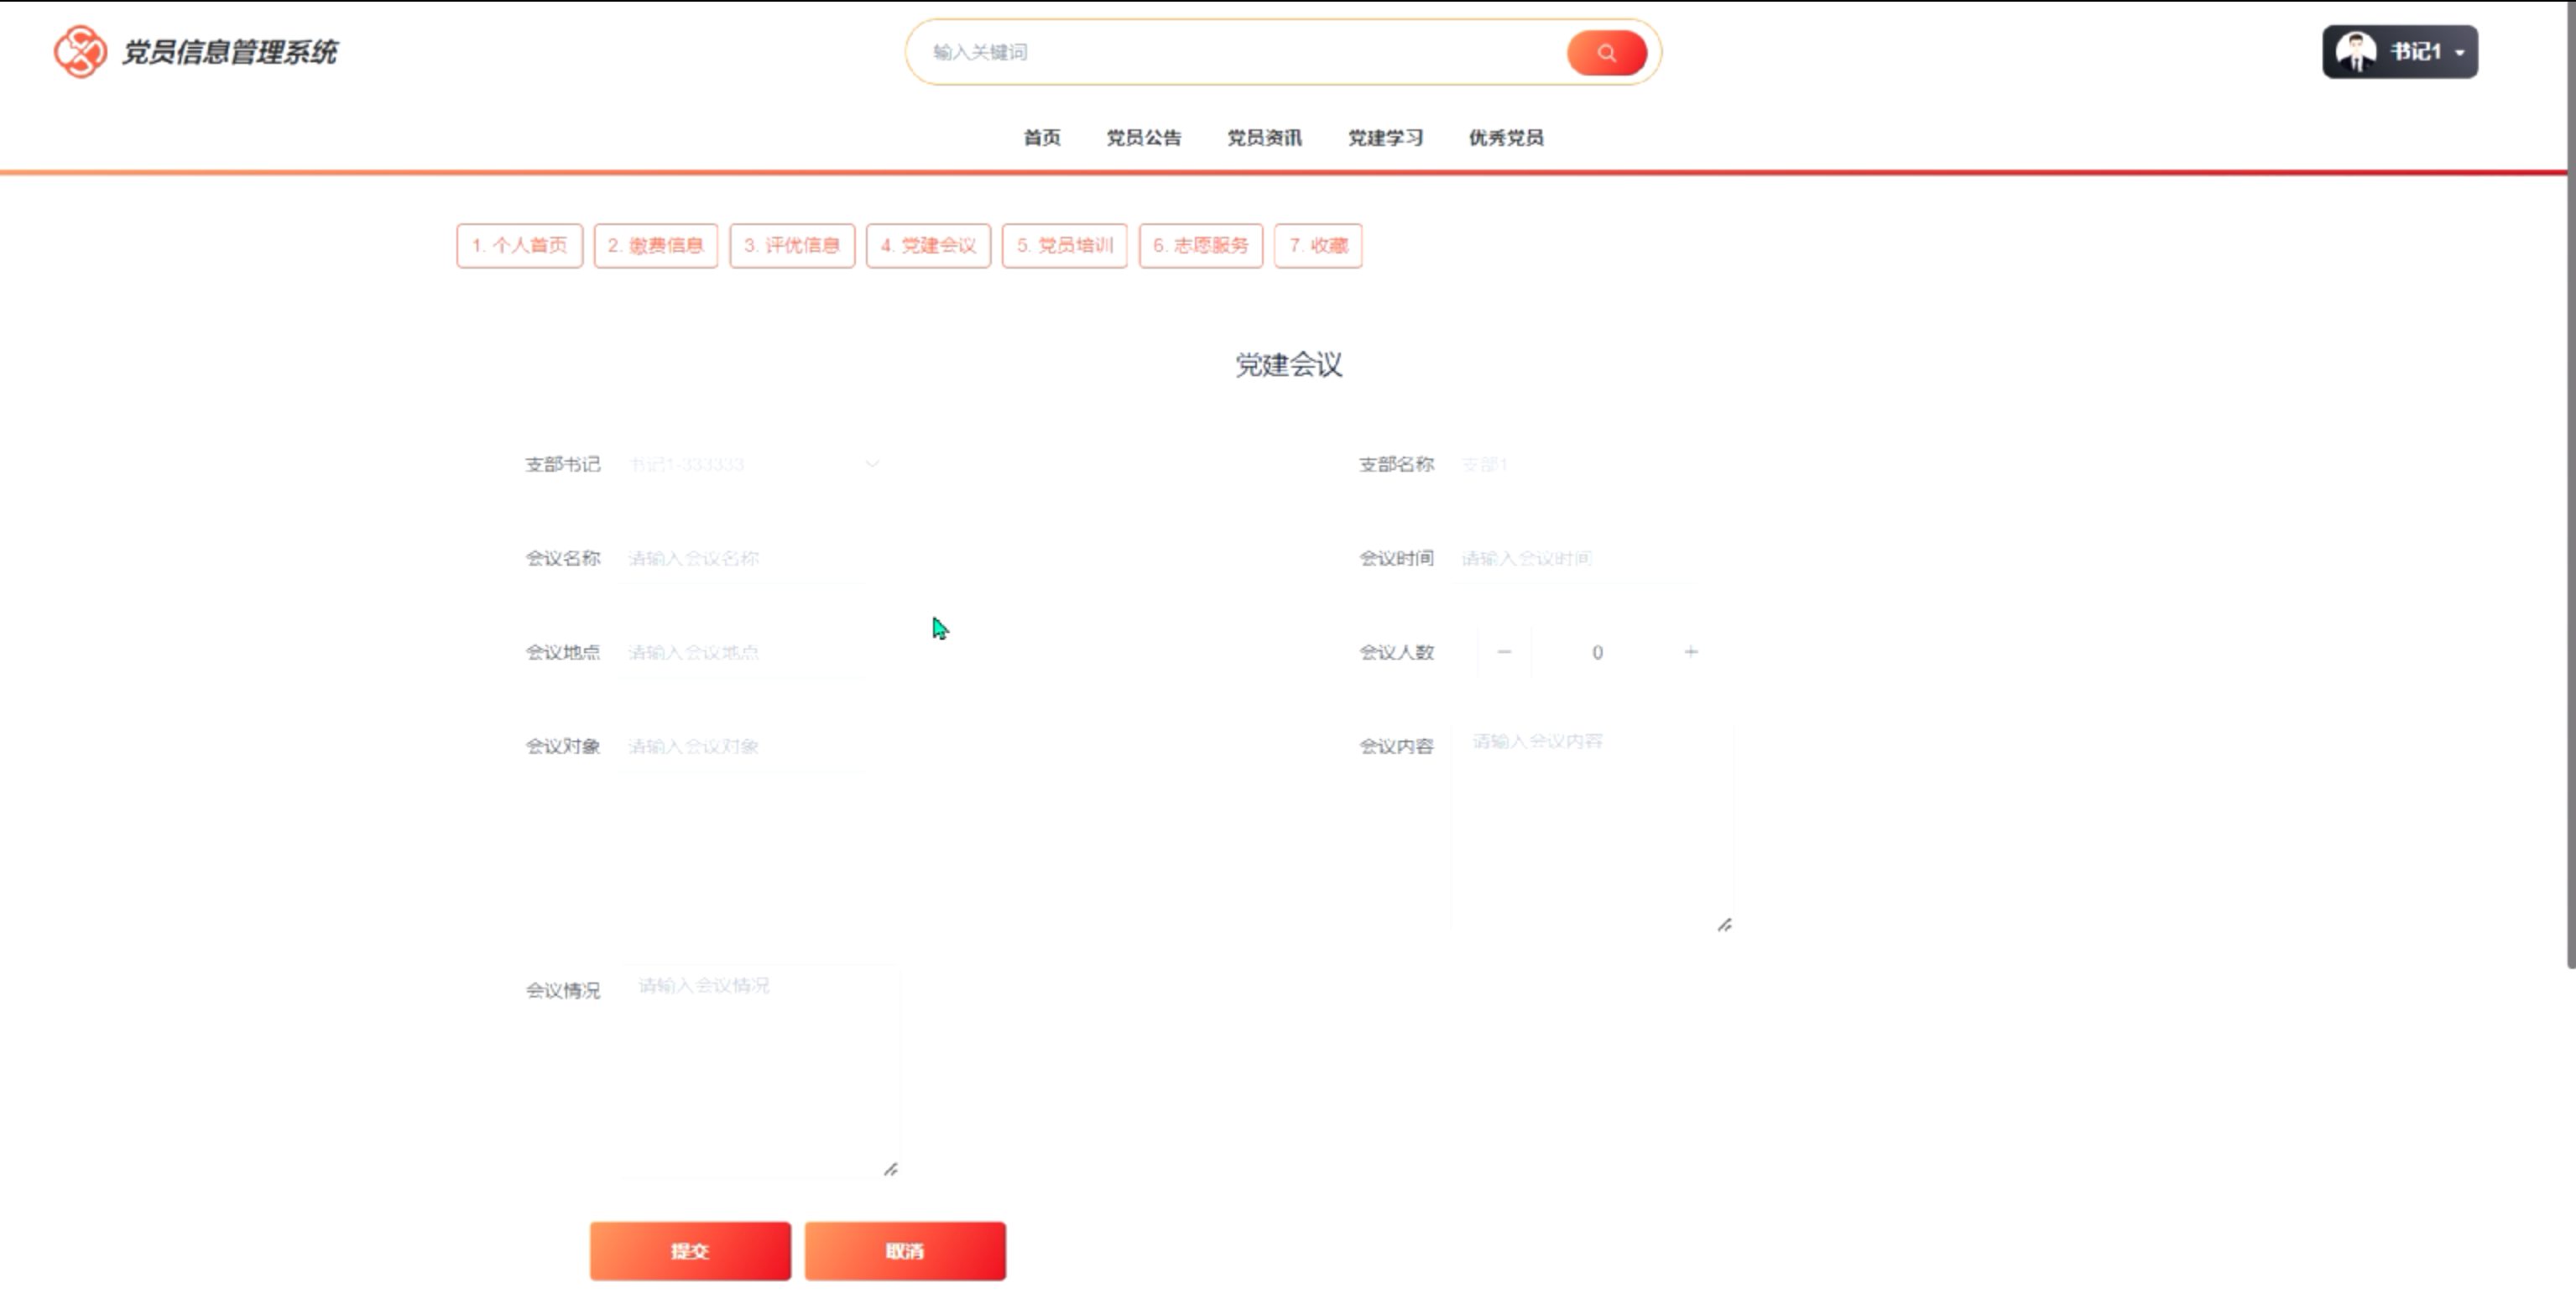
Task: Focus the 会议名称 input field
Action: (740, 558)
